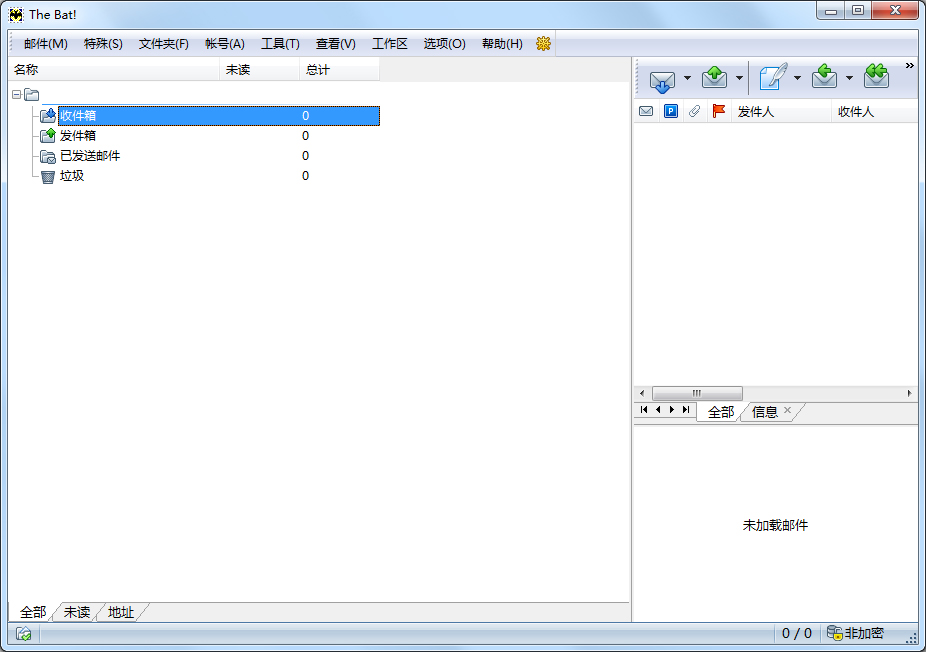Click the 发件箱 outbox folder icon

48,135
